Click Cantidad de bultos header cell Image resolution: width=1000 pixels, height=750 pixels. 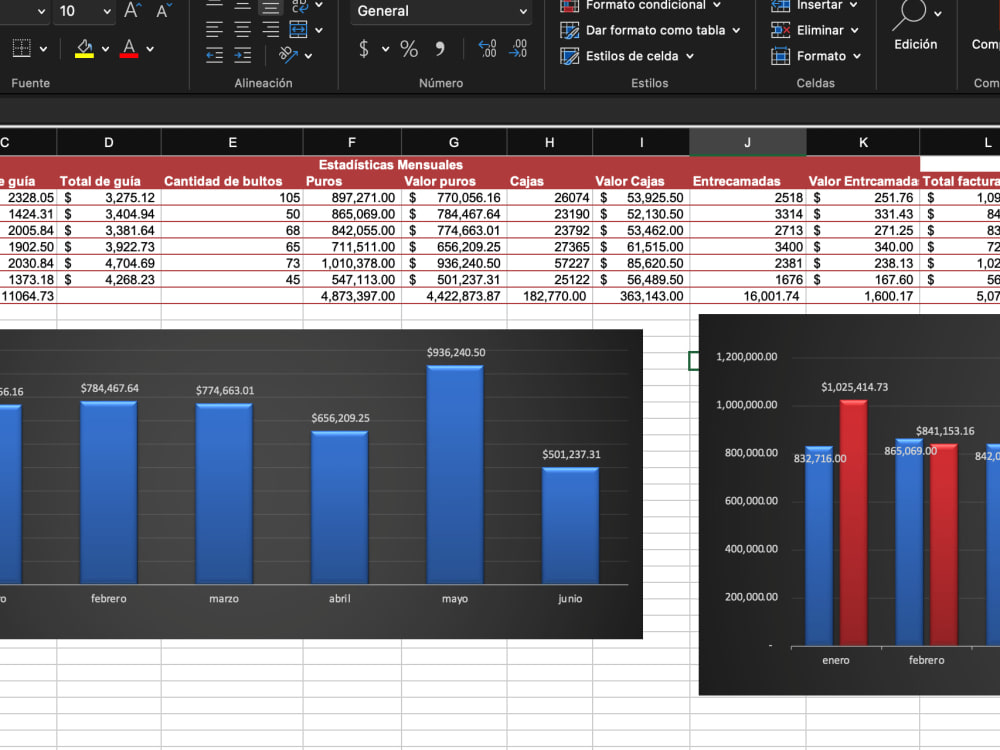click(232, 181)
